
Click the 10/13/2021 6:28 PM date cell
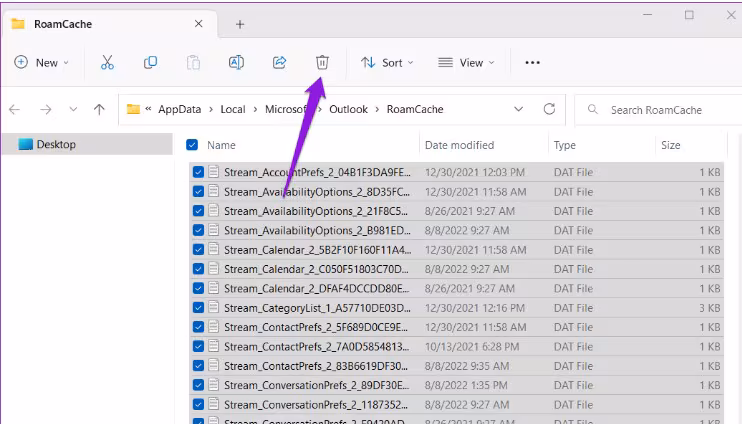(x=472, y=346)
